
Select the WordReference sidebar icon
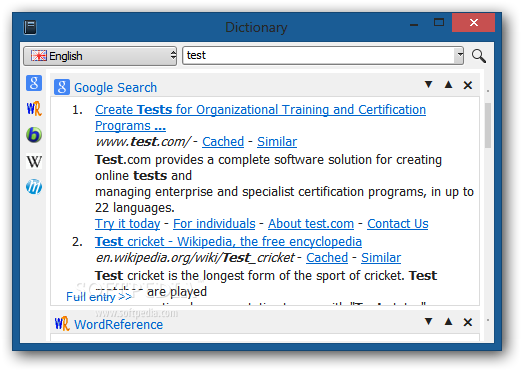34,109
